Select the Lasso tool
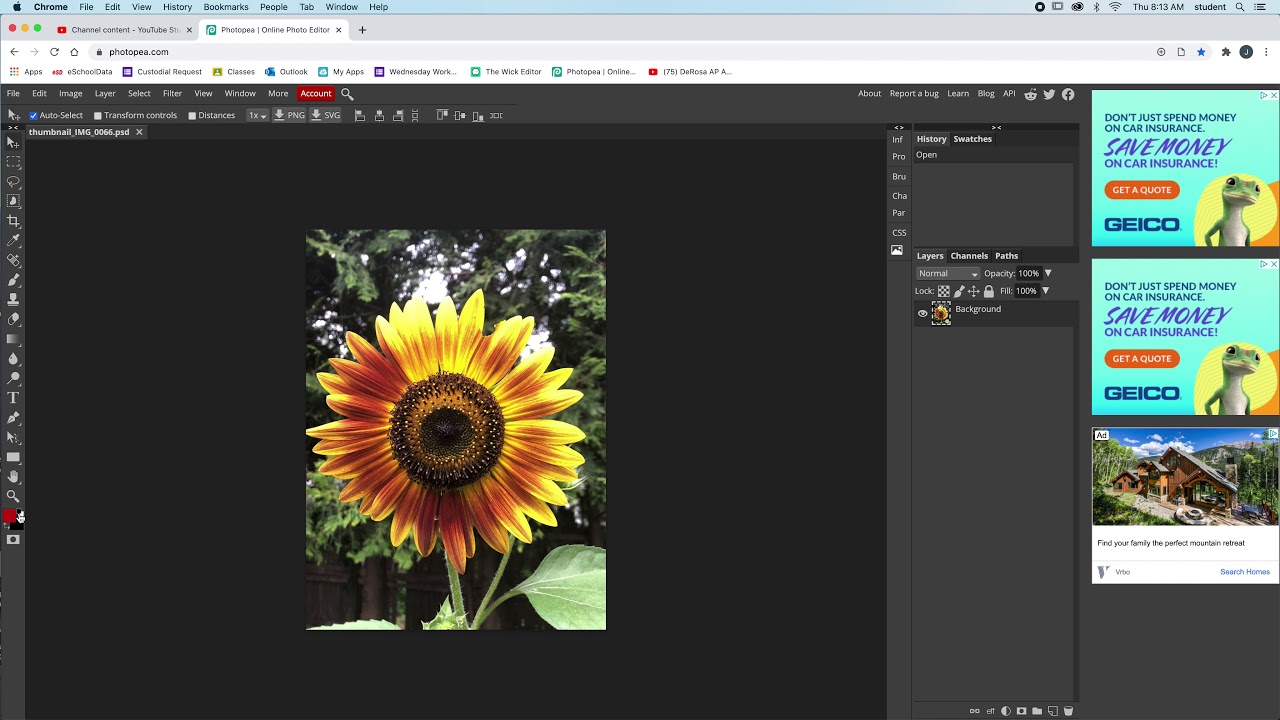 tap(13, 182)
